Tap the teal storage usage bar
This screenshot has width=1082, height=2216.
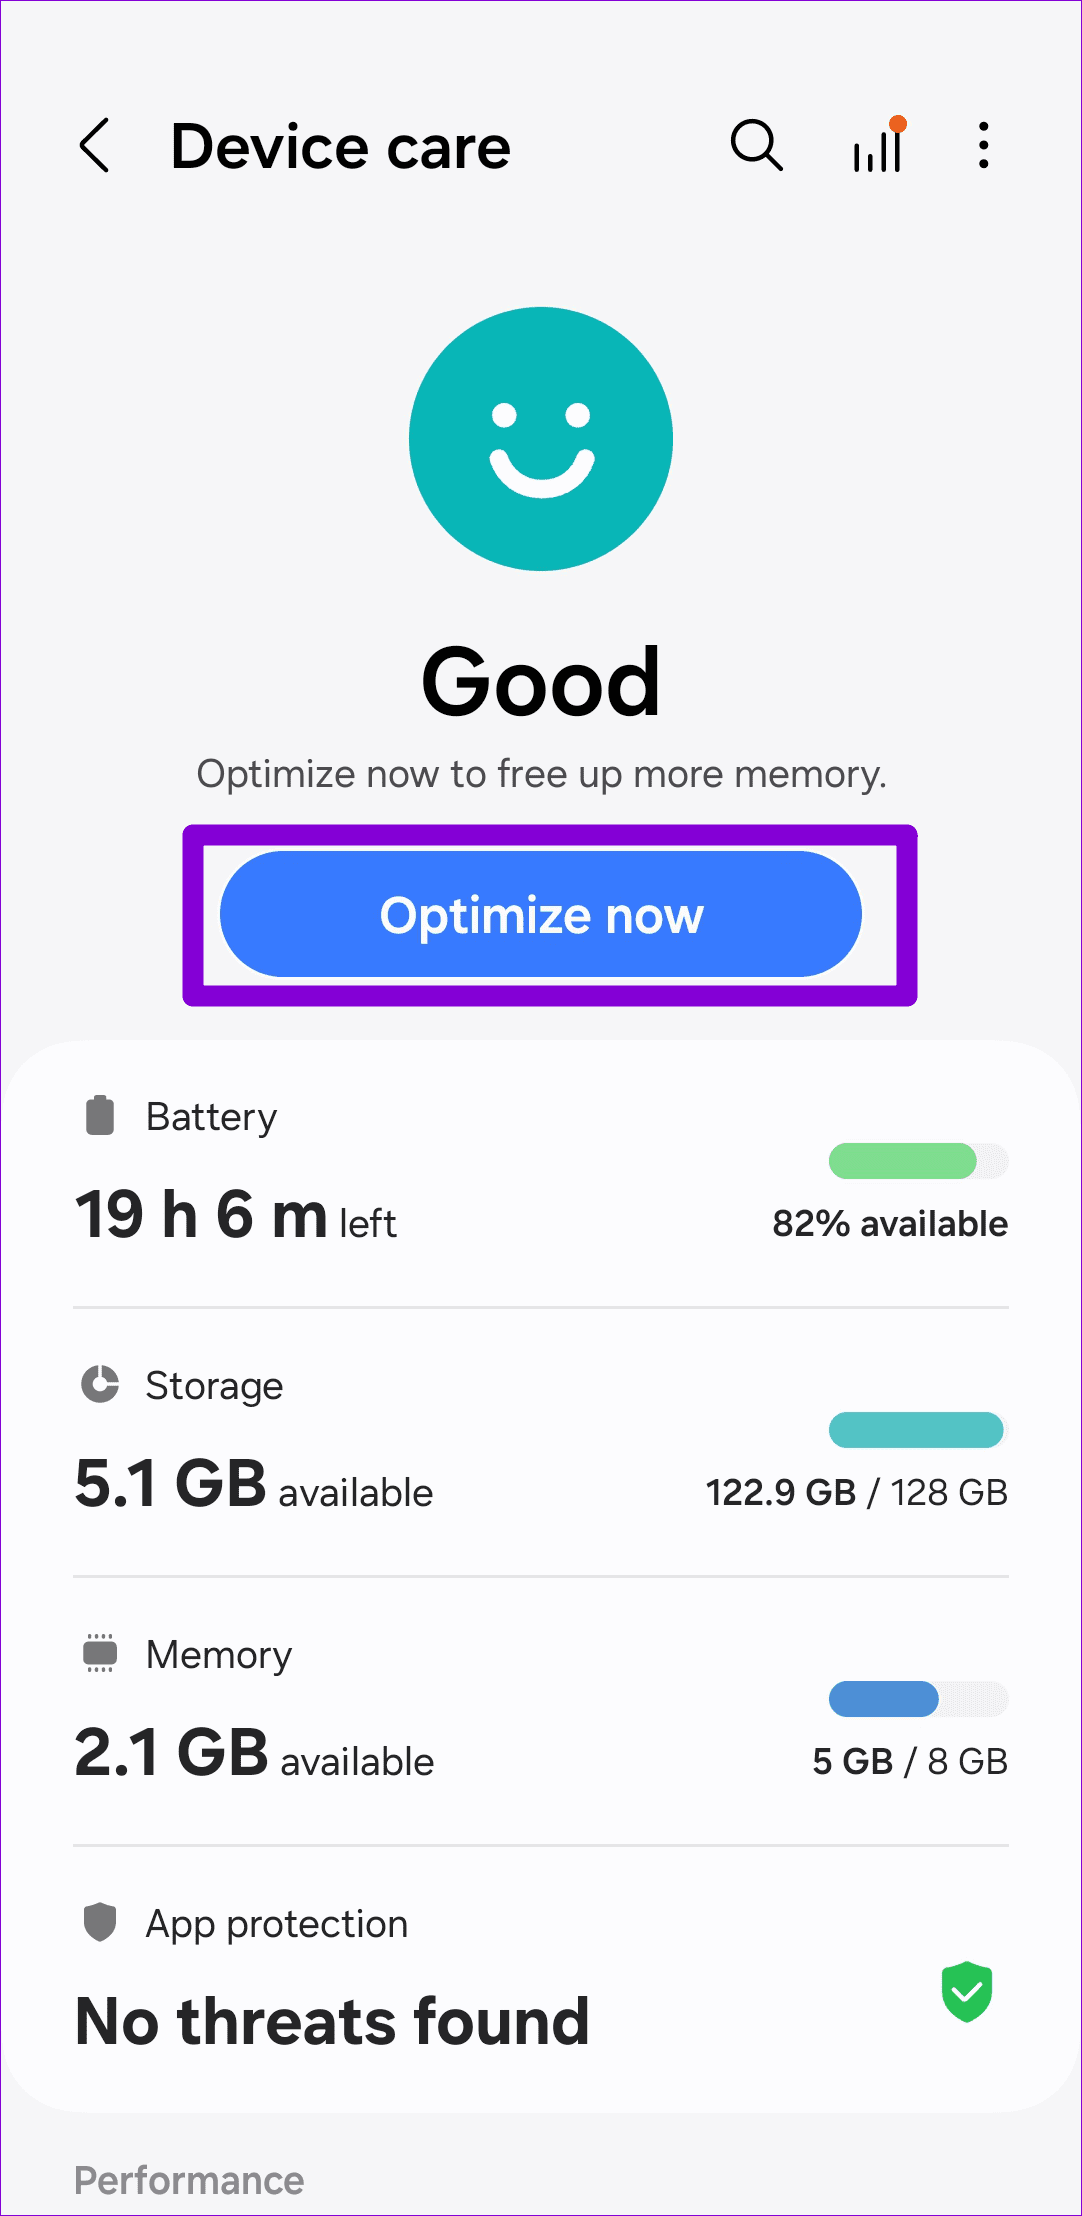(918, 1430)
